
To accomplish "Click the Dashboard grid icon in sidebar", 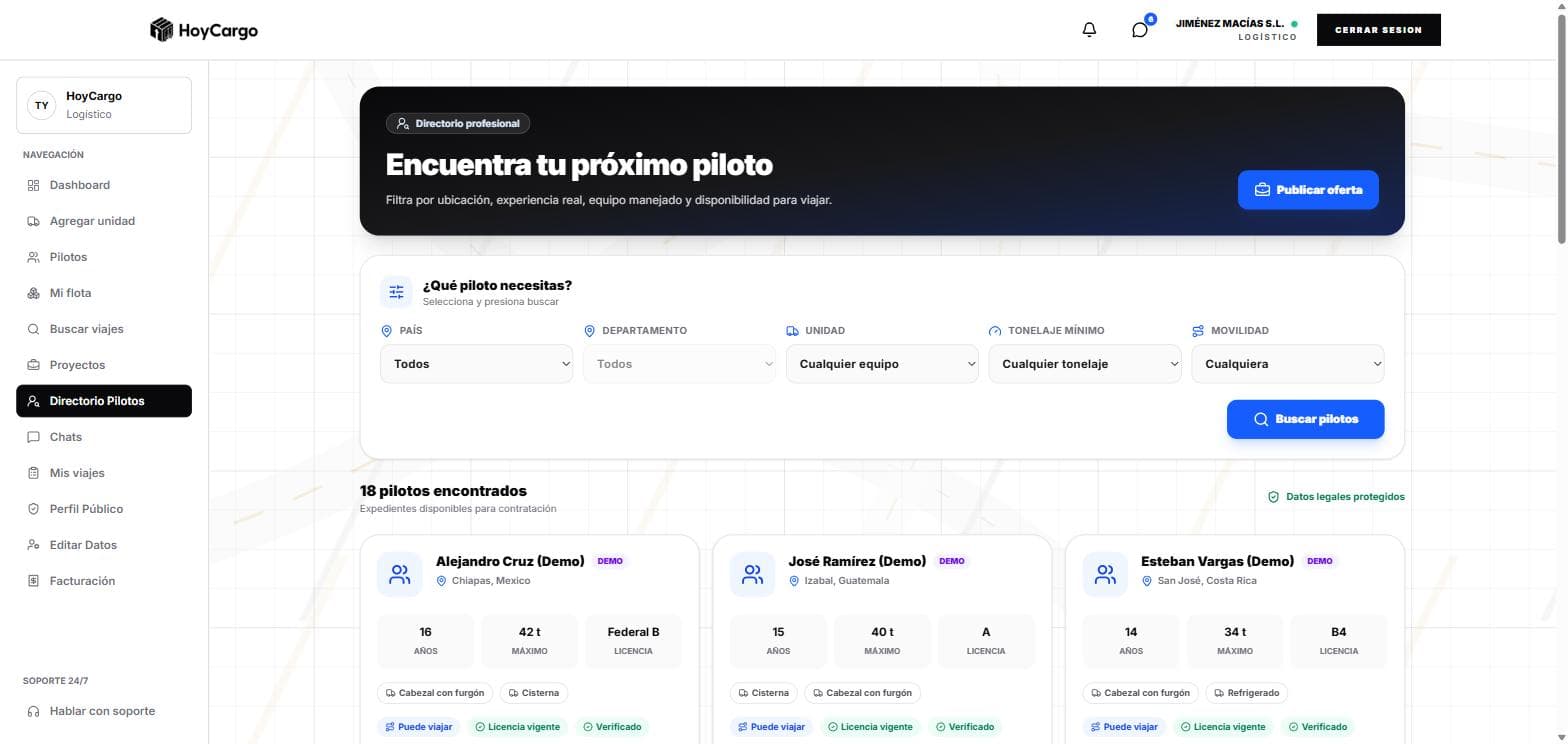I will pos(33,185).
